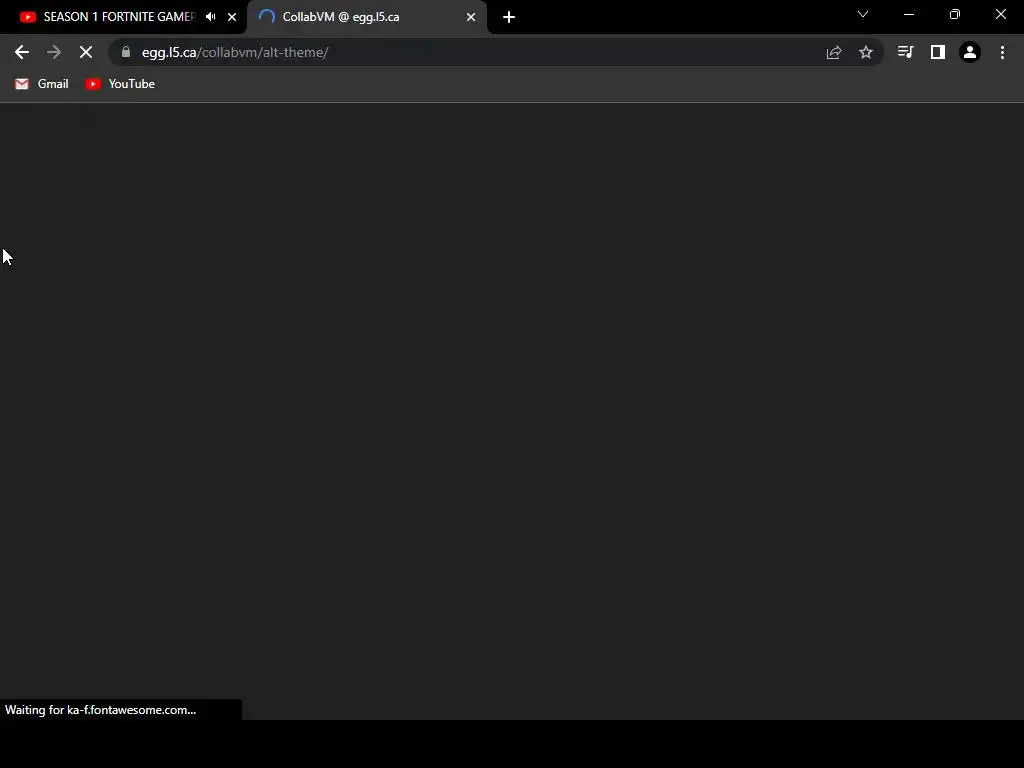Screen dimensions: 1024x768
Task: Go back to the previous page
Action: (22, 52)
